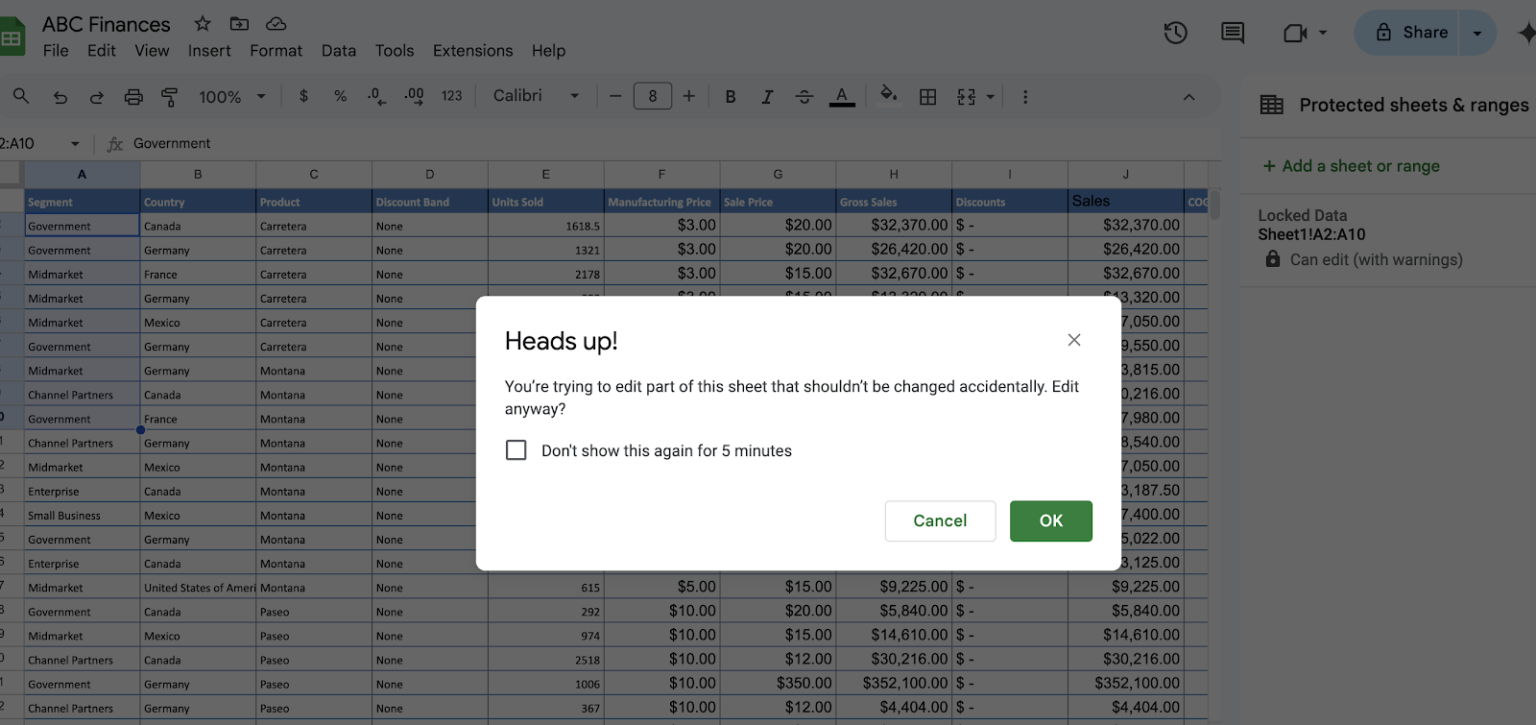Click inside the formula bar
The height and width of the screenshot is (725, 1536).
click(x=300, y=143)
